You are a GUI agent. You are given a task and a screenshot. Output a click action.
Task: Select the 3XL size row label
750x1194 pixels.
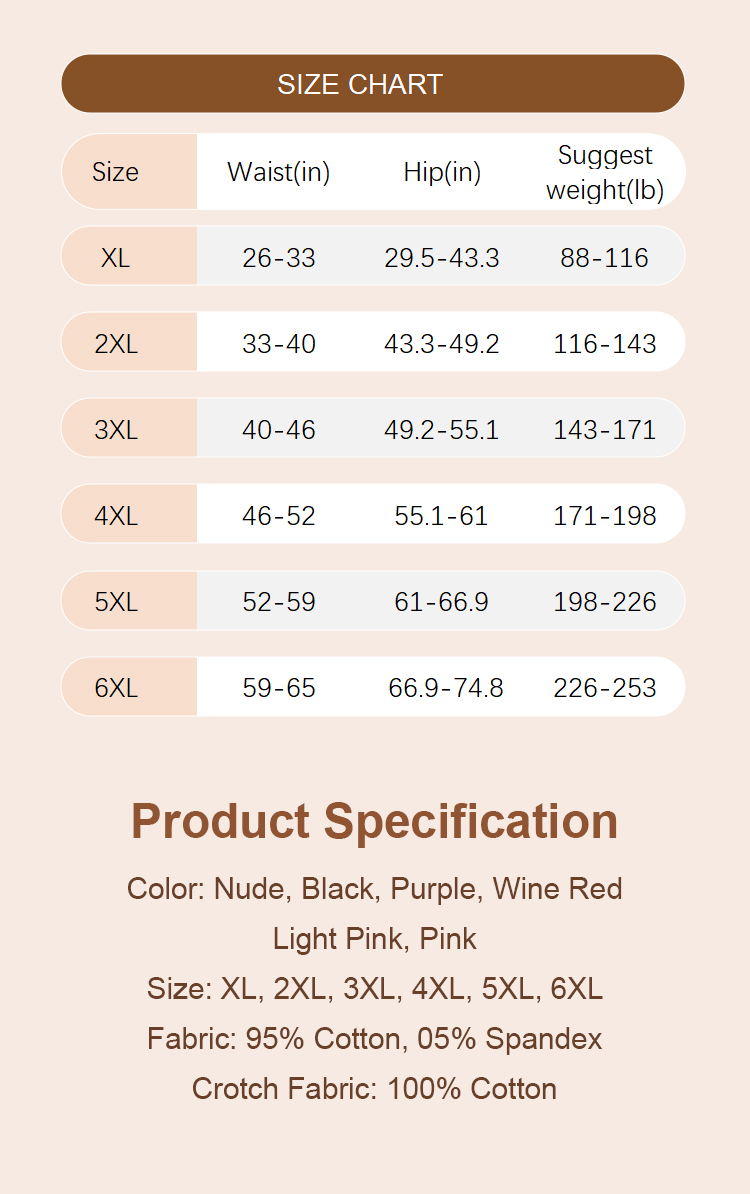116,430
